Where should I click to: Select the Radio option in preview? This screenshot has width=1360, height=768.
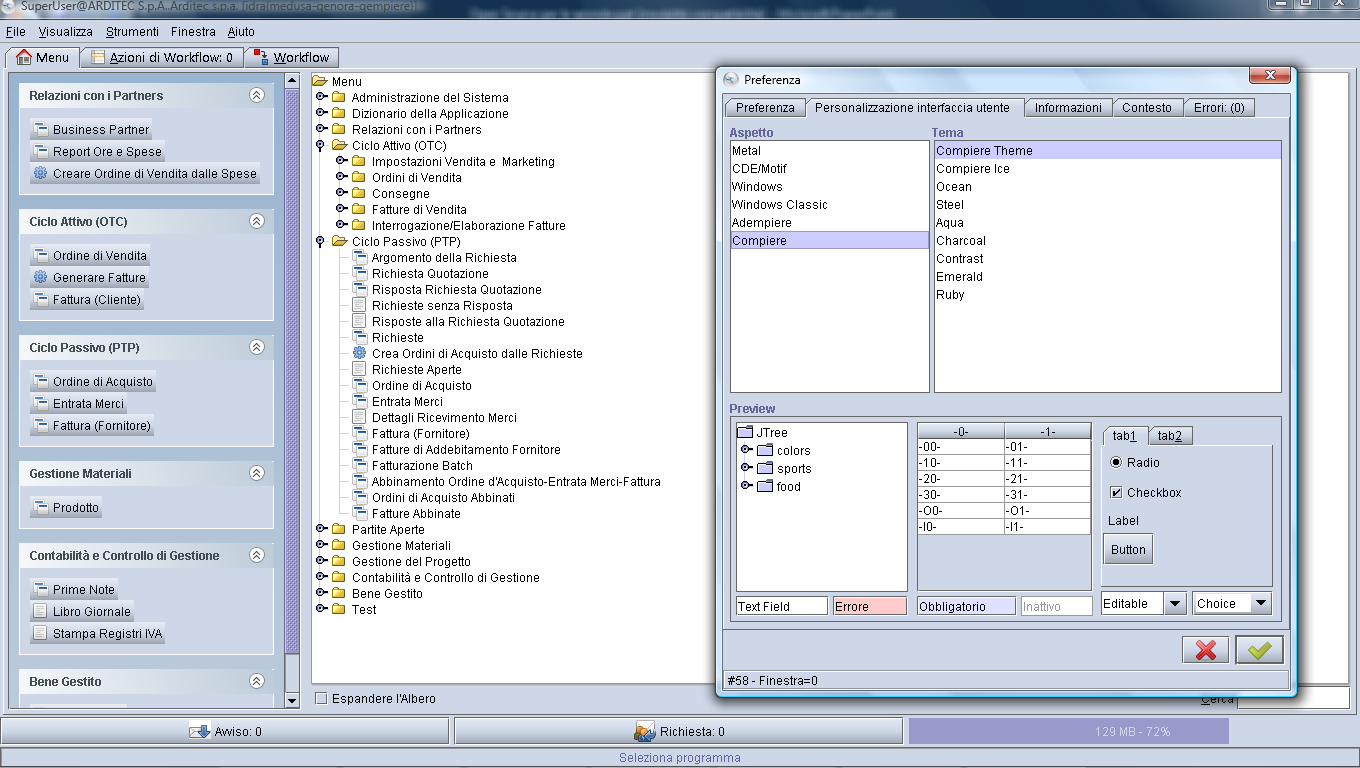[1116, 463]
